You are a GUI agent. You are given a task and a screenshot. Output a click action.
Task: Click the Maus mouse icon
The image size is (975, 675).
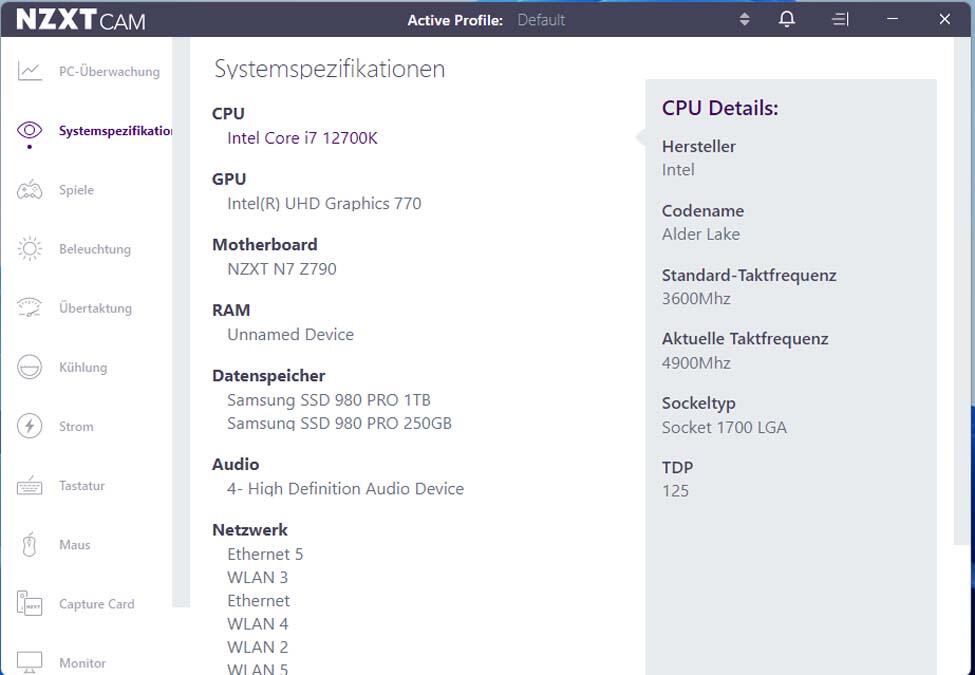pyautogui.click(x=29, y=544)
